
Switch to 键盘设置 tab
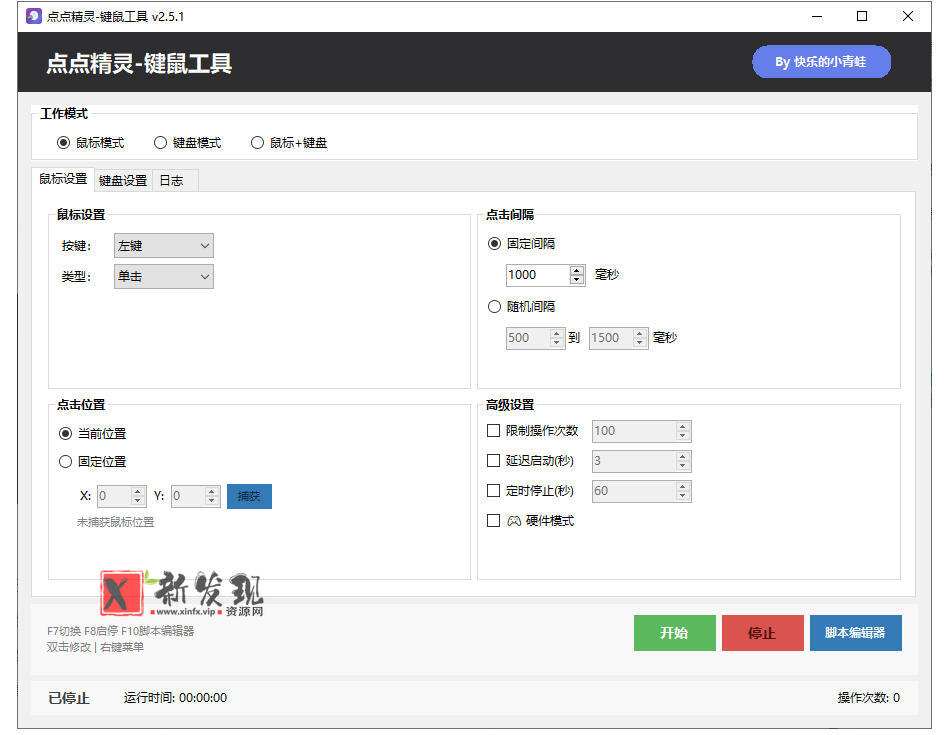click(x=123, y=181)
